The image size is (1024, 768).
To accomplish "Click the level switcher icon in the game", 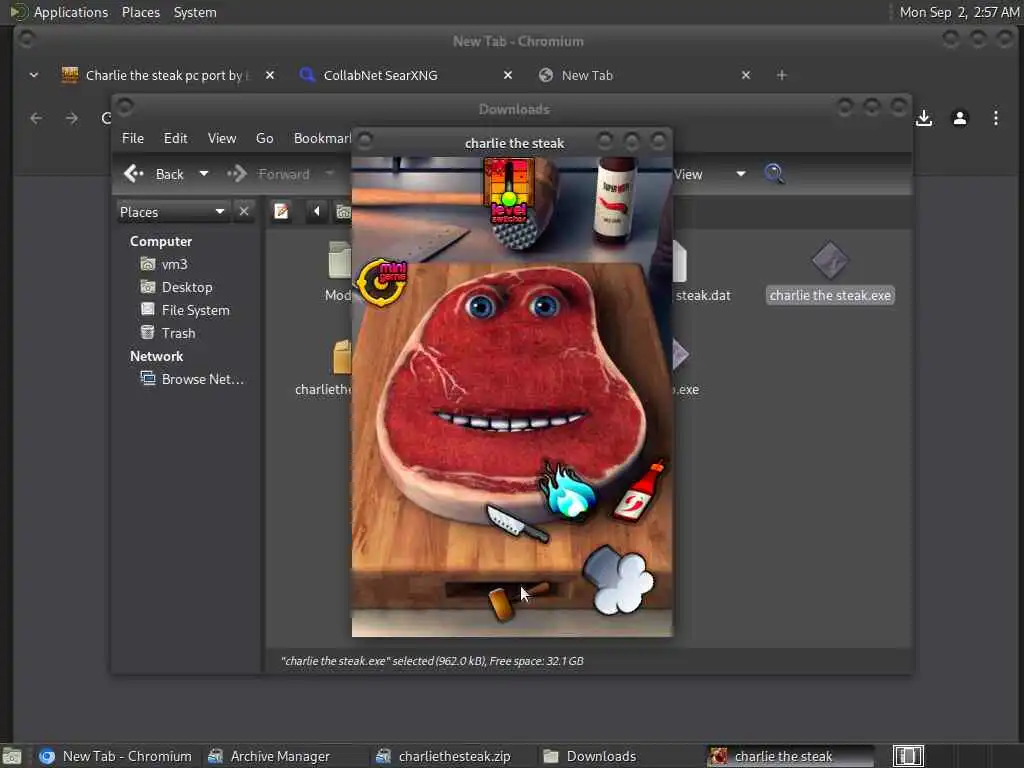I will coord(509,191).
